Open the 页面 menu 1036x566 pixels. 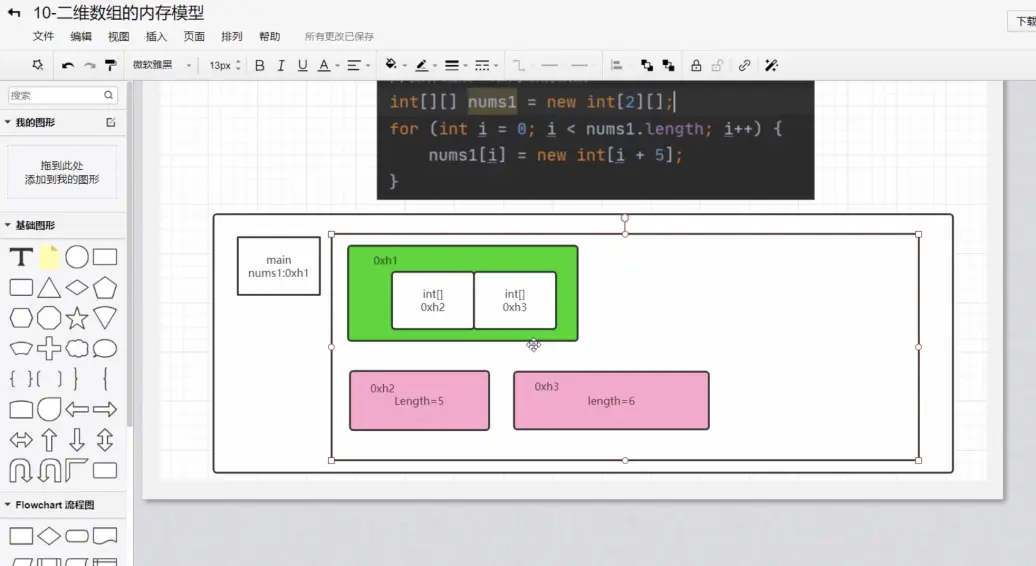point(194,36)
